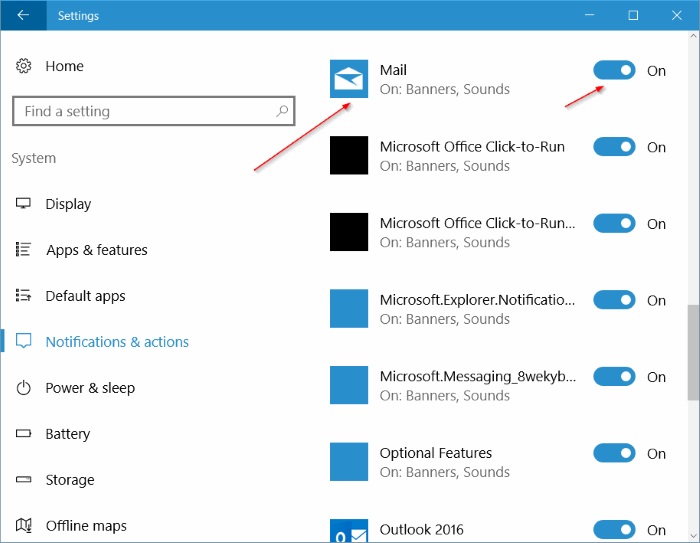Click the vertical scrollbar thumb
The height and width of the screenshot is (543, 700).
[693, 352]
